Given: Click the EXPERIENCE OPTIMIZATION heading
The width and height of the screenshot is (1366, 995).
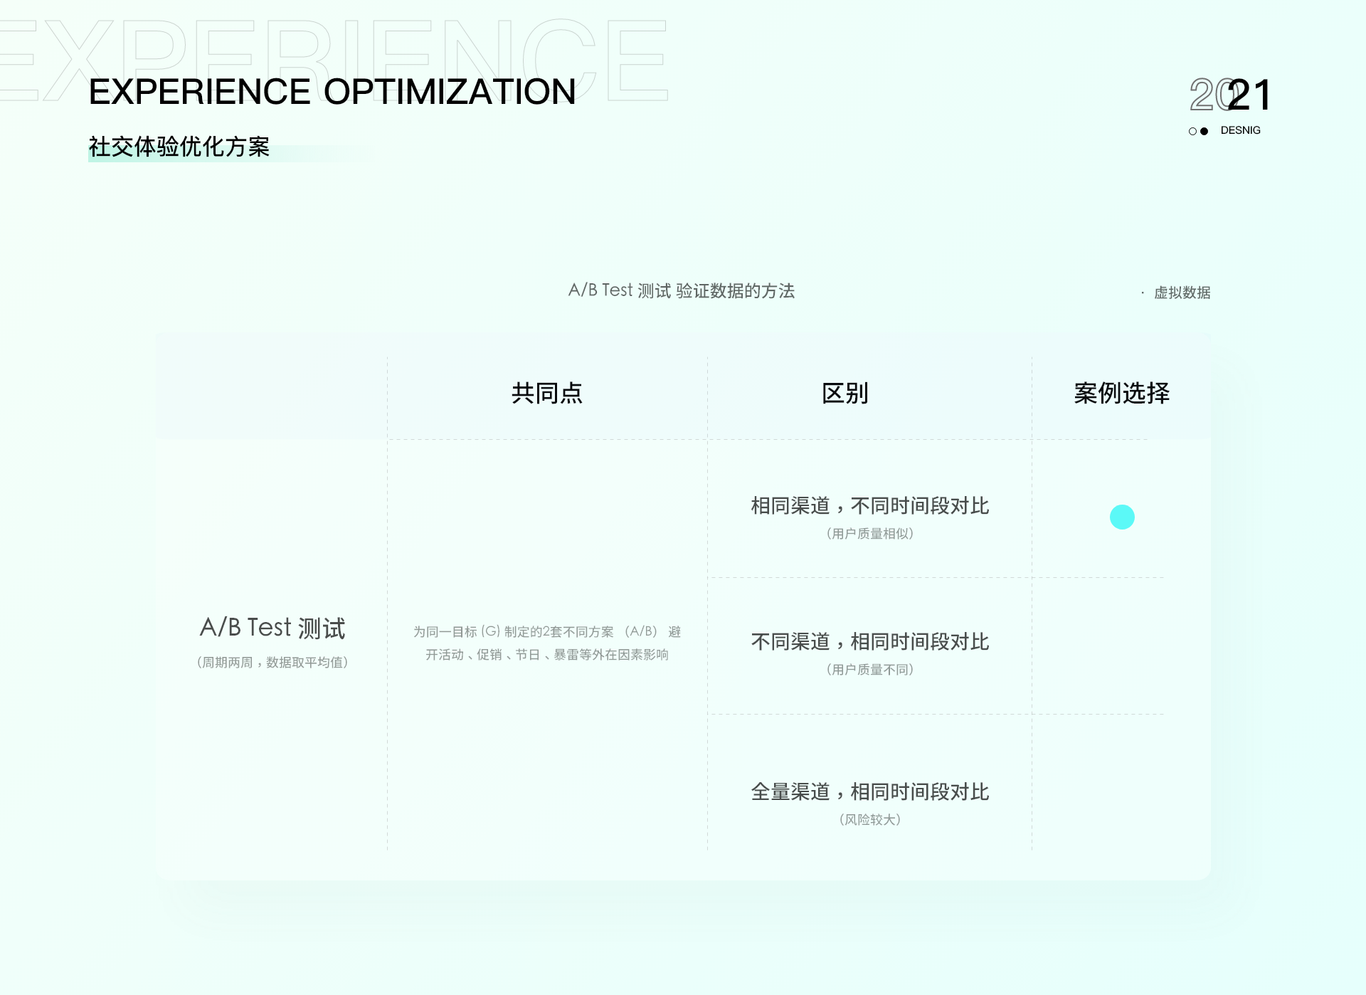Looking at the screenshot, I should click(332, 92).
